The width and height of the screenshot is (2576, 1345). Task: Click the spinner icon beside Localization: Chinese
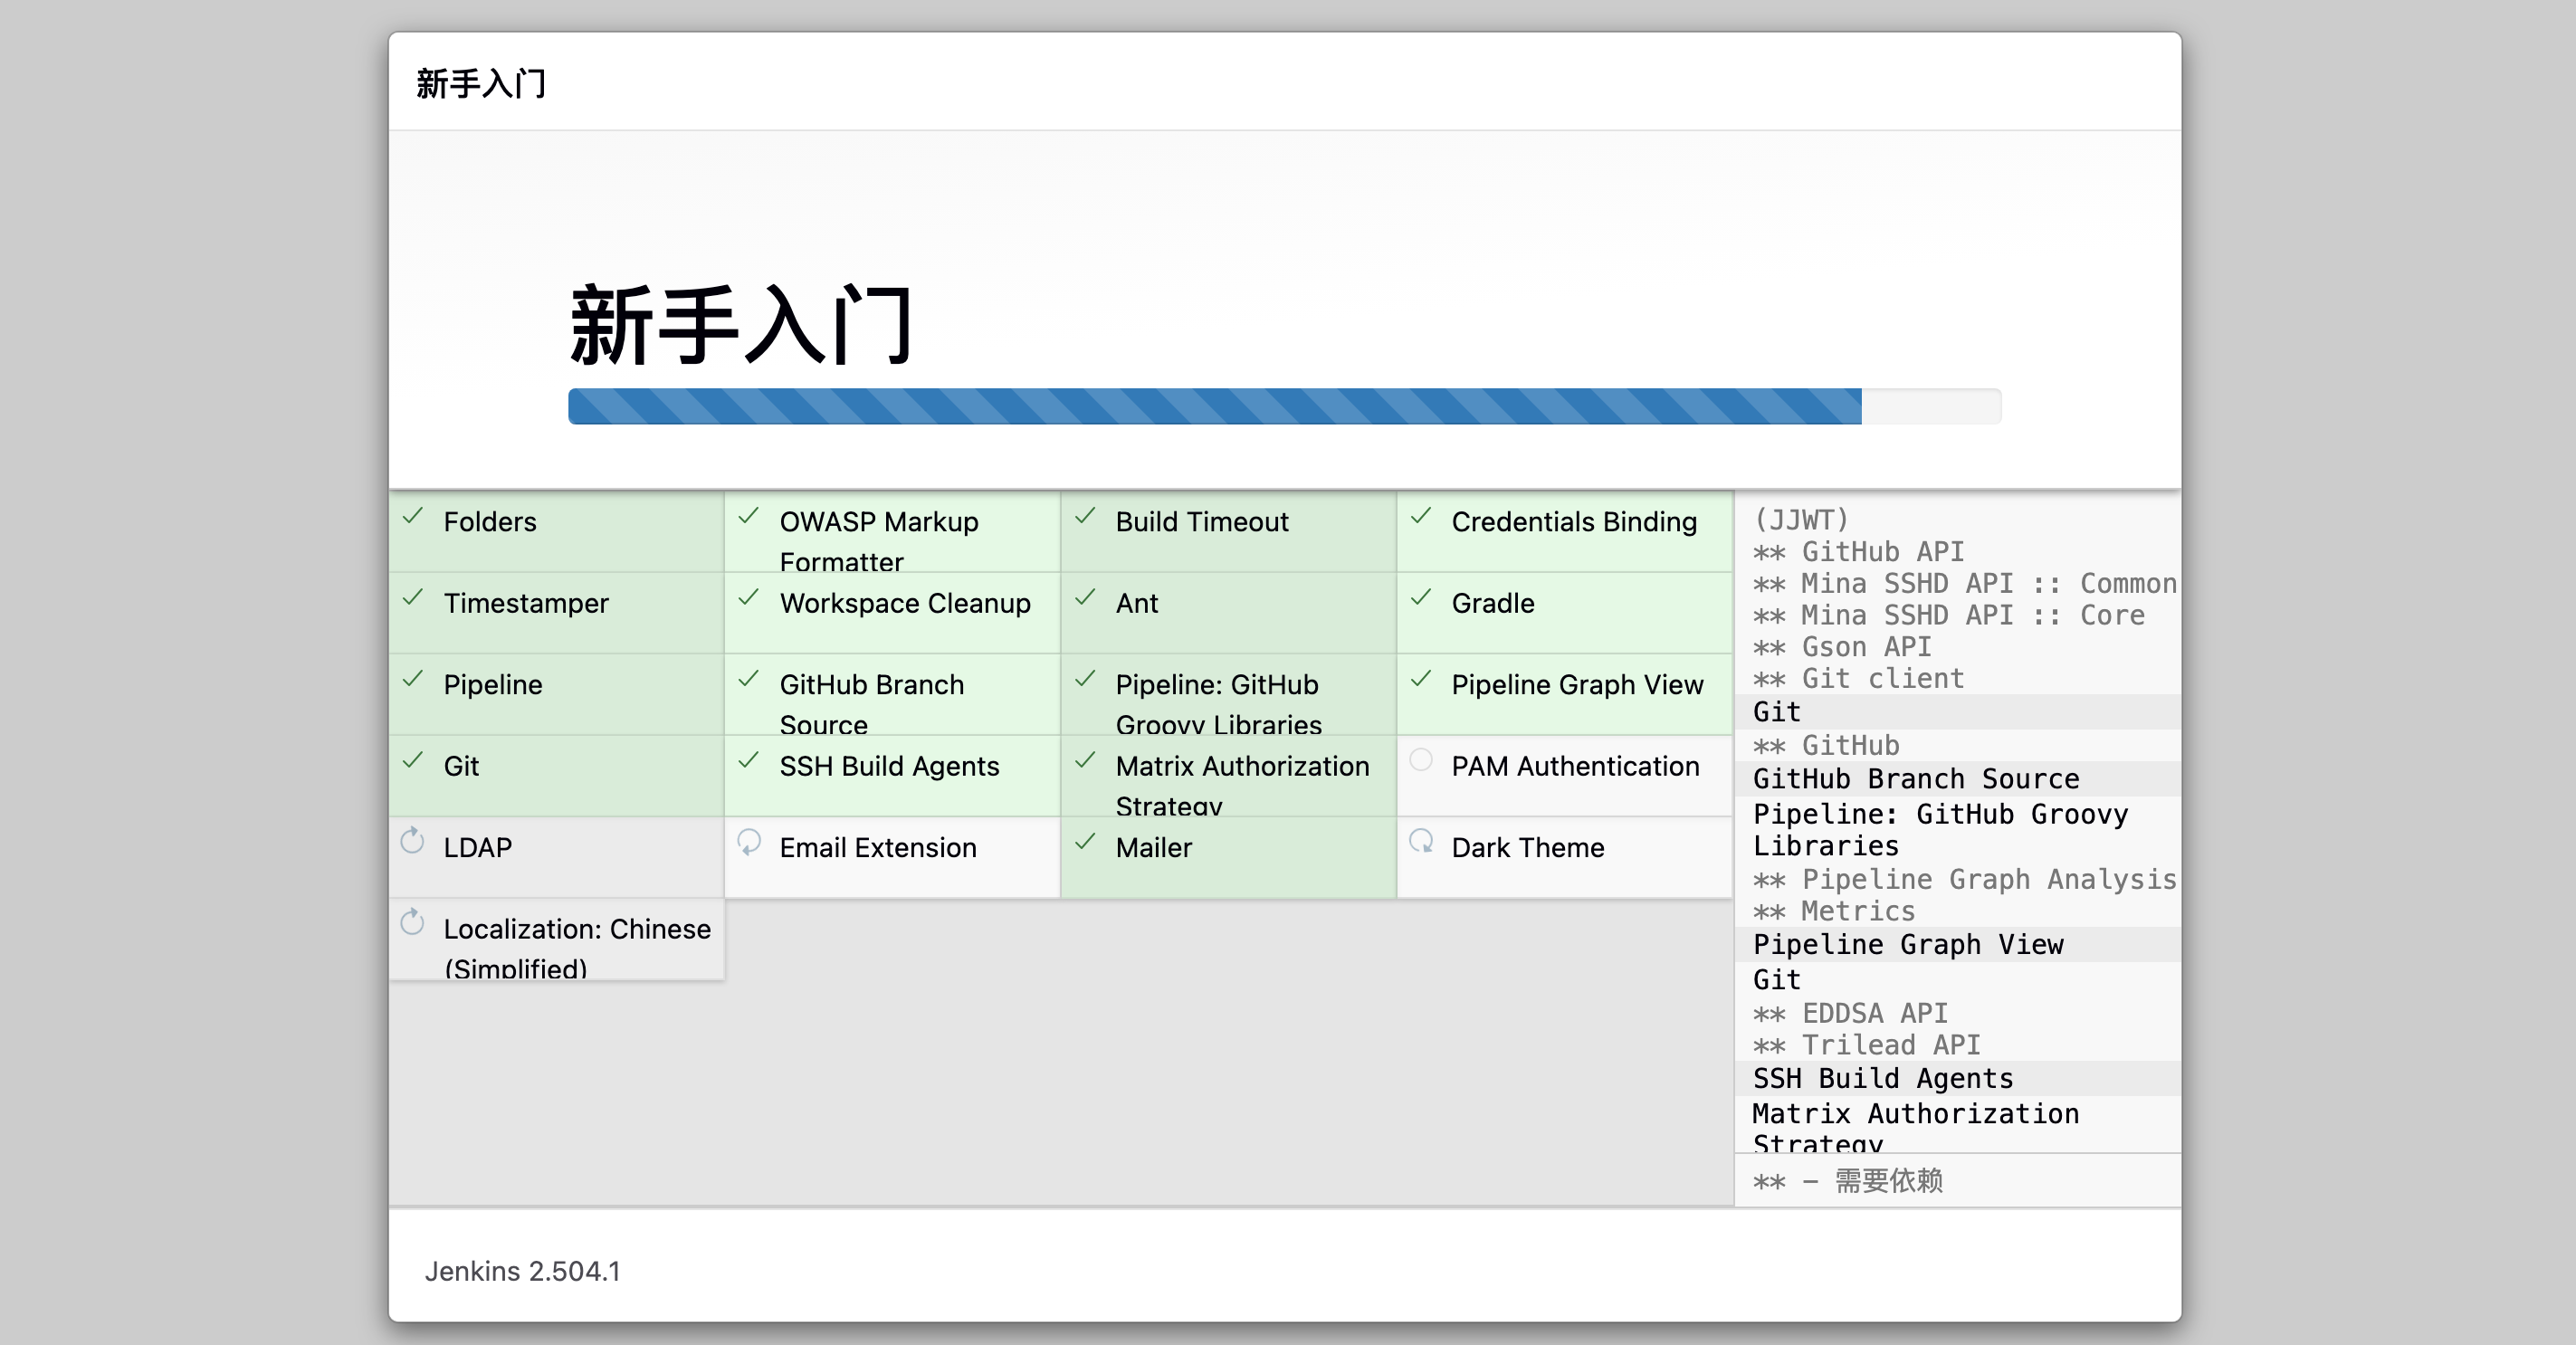[x=412, y=923]
